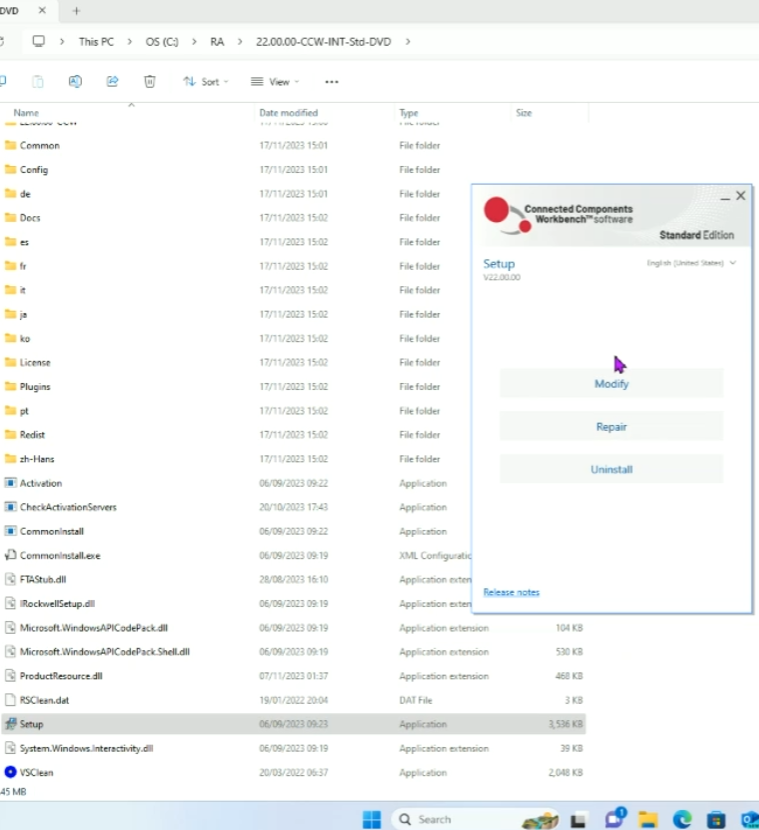The width and height of the screenshot is (759, 830).
Task: Open the View menu in Explorer
Action: [x=275, y=82]
